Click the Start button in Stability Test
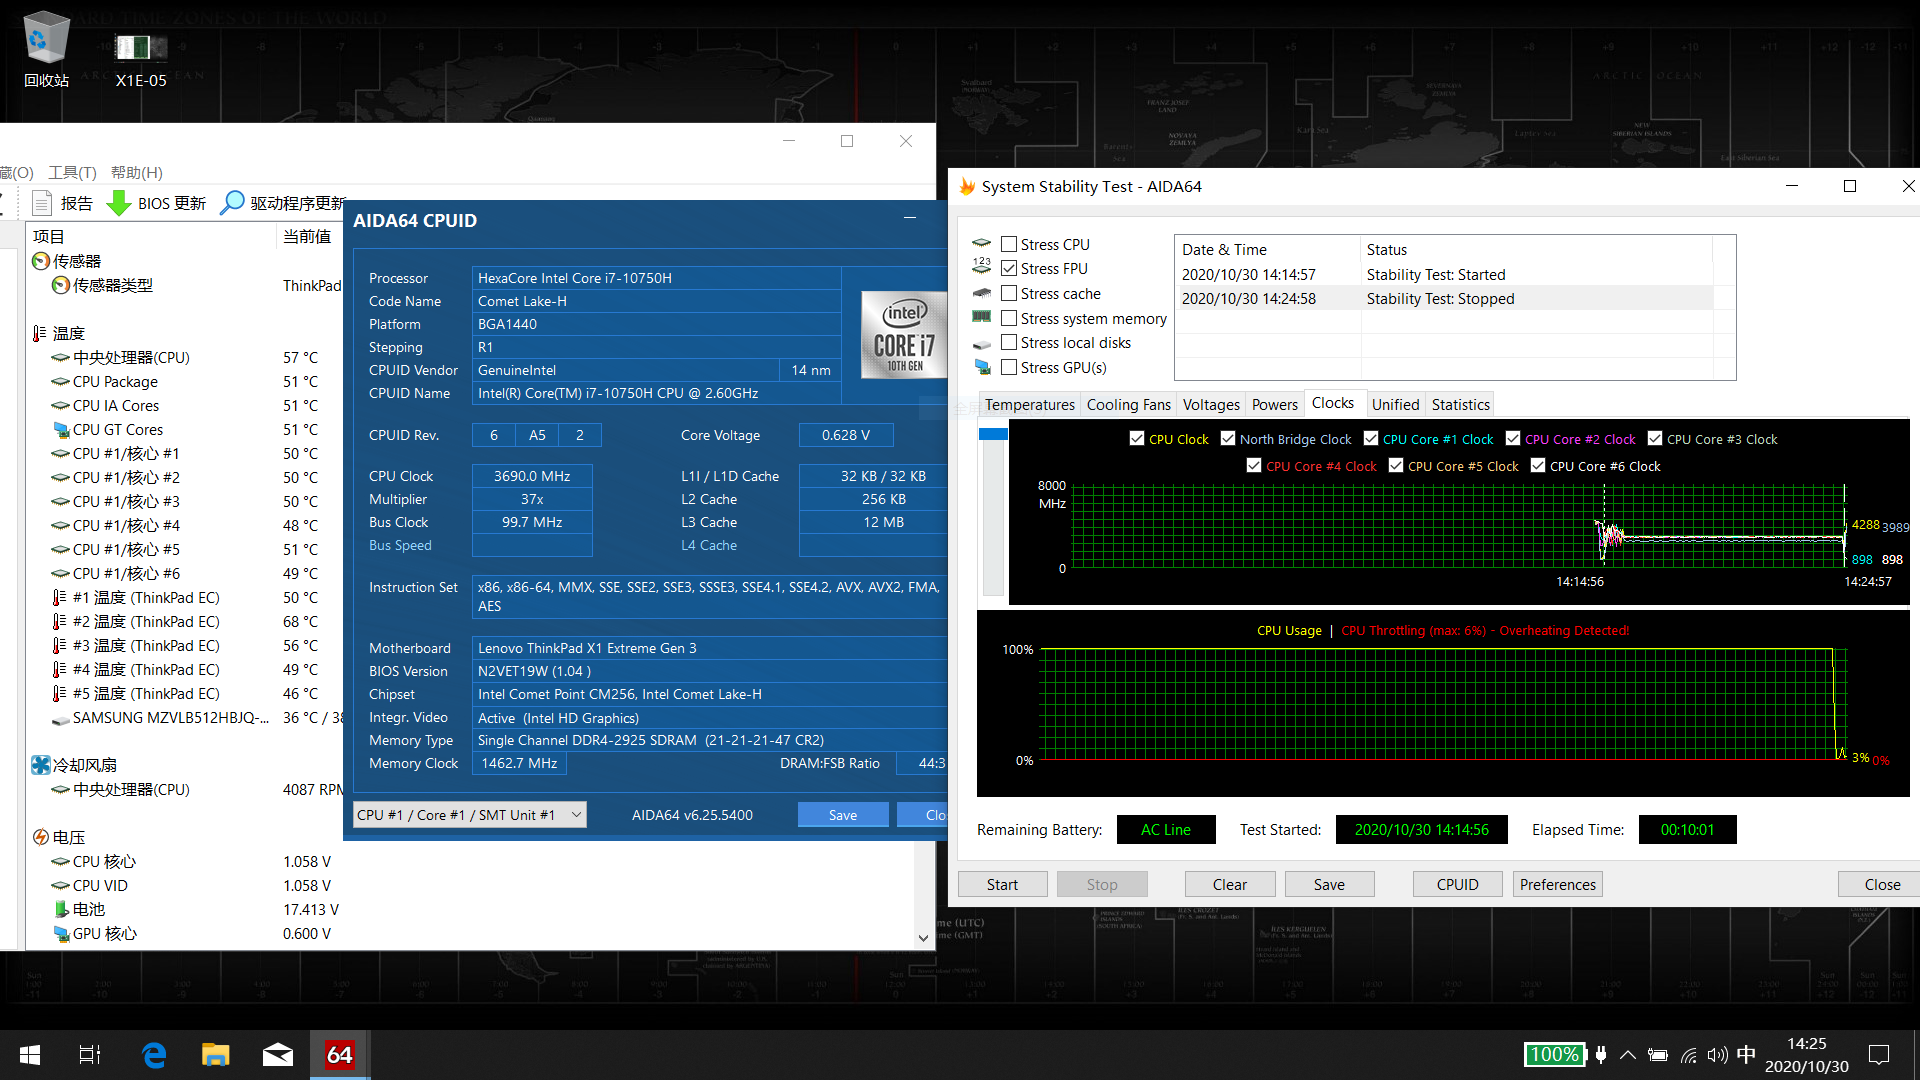The width and height of the screenshot is (1920, 1080). point(1002,884)
